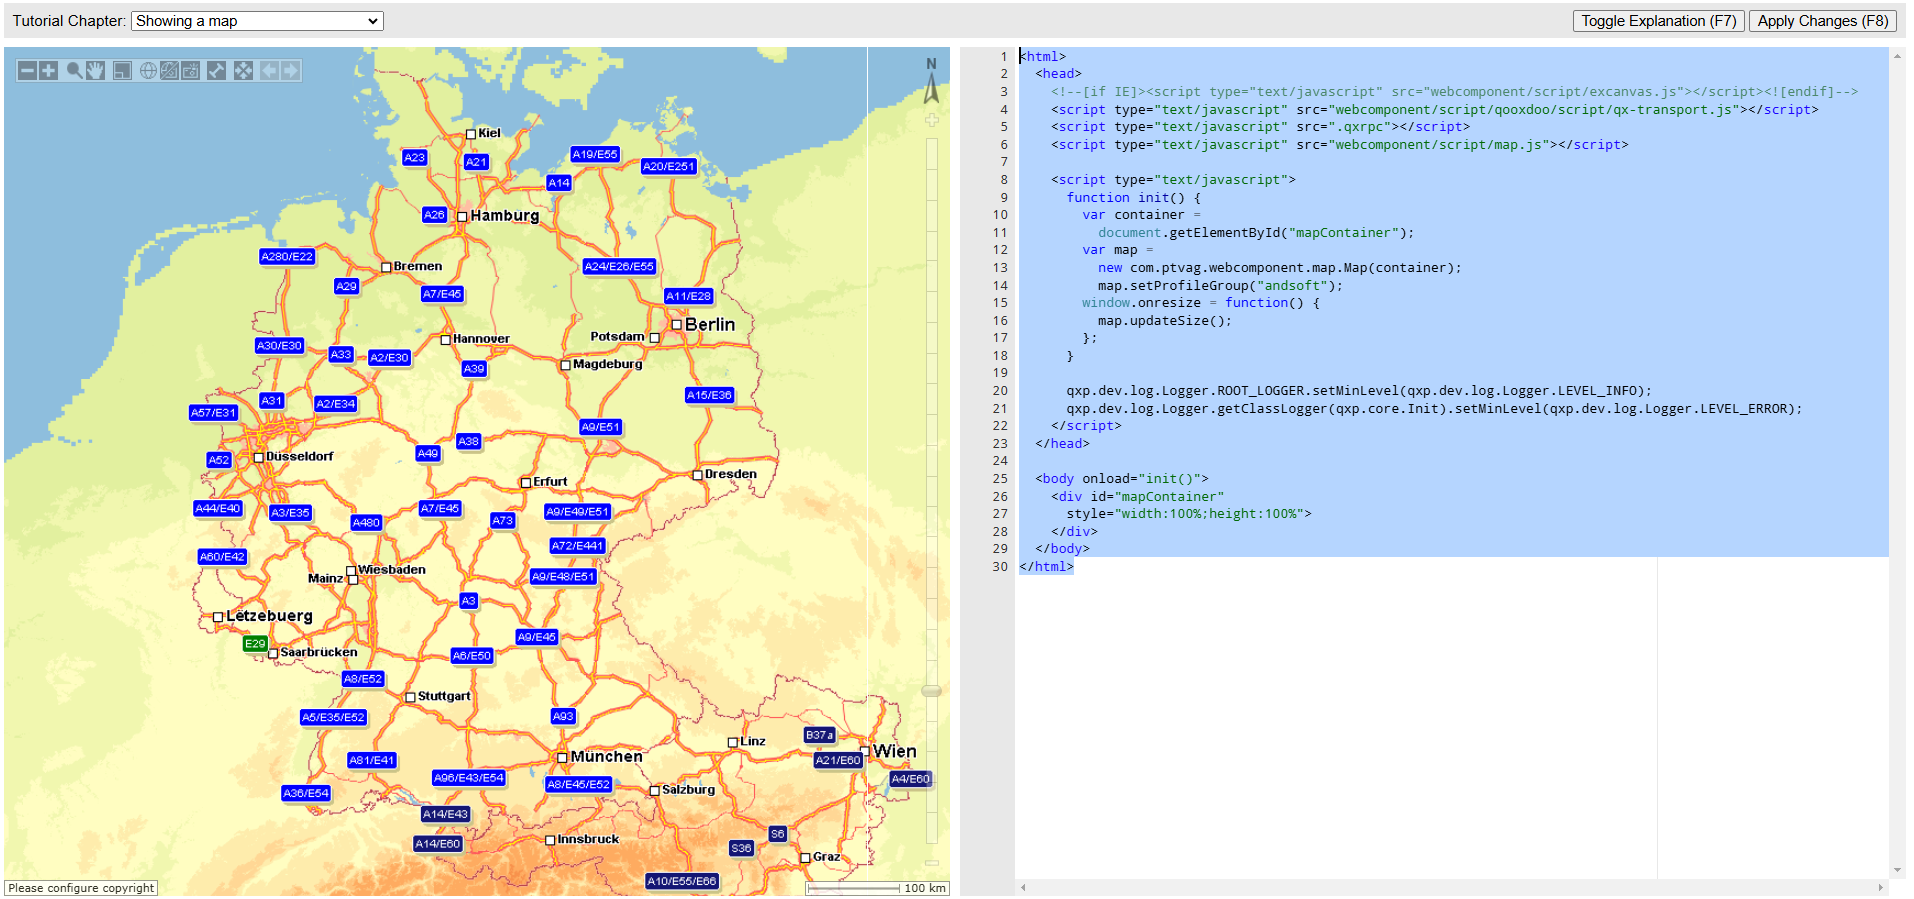1914x899 pixels.
Task: Select the magnifier zoom tool
Action: (x=74, y=71)
